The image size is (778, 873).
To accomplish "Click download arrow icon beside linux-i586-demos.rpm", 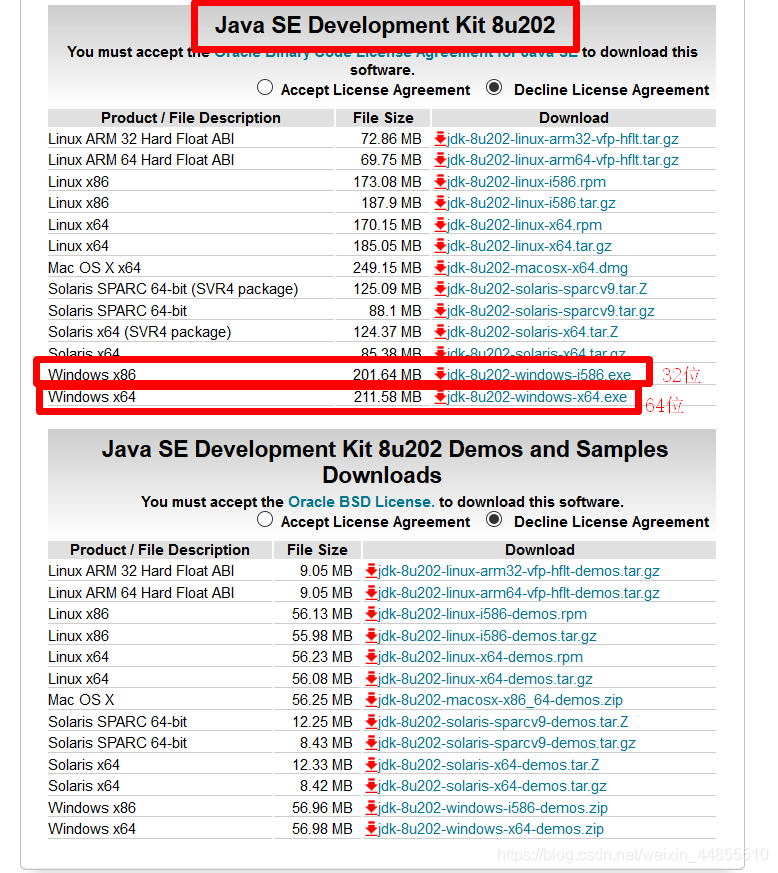I will coord(371,614).
